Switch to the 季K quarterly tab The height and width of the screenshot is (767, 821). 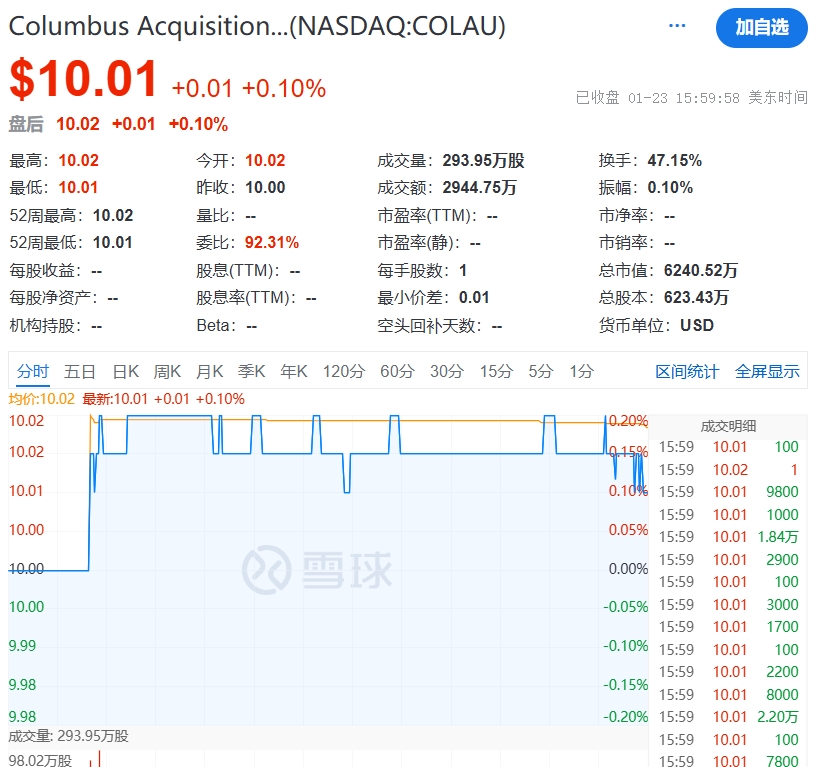[x=251, y=370]
